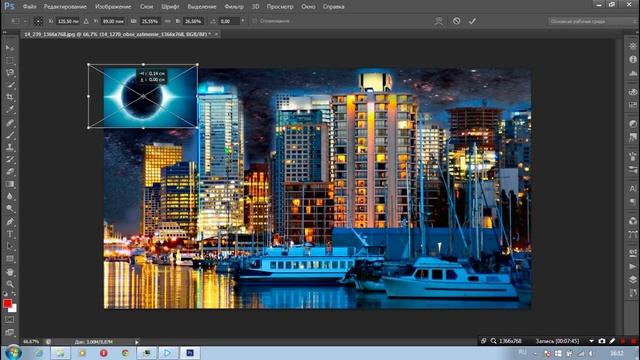Open the Фильтр menu
The image size is (640, 360).
[x=234, y=7]
